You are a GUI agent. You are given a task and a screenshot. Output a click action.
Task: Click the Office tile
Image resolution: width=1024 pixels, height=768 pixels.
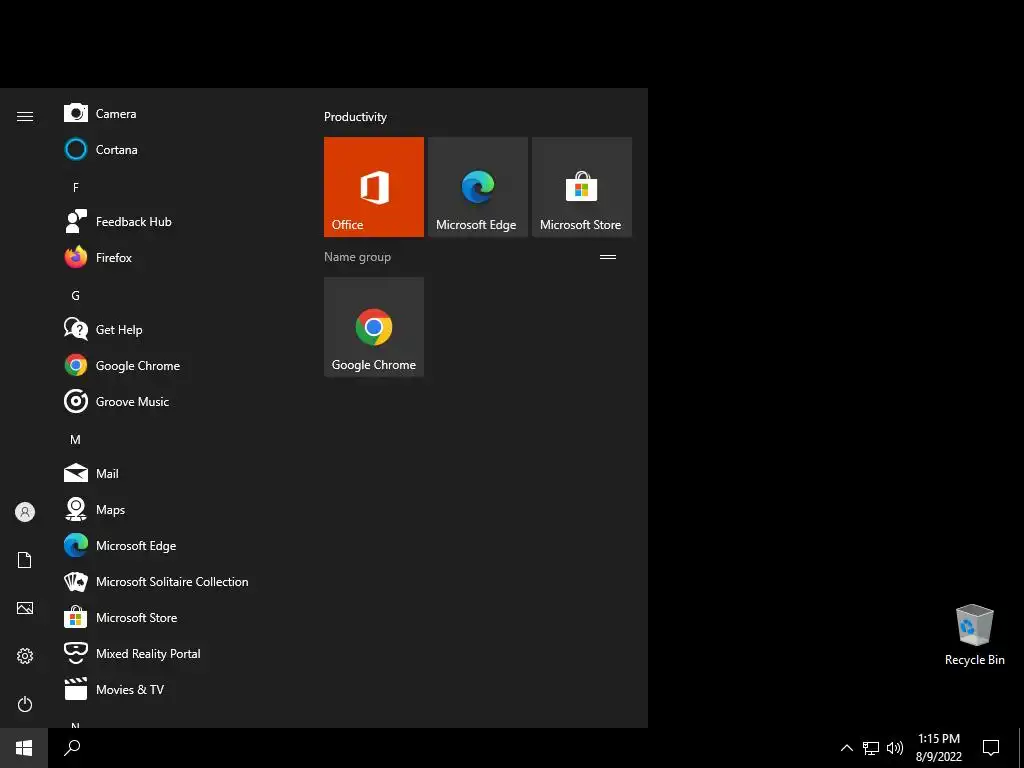374,187
